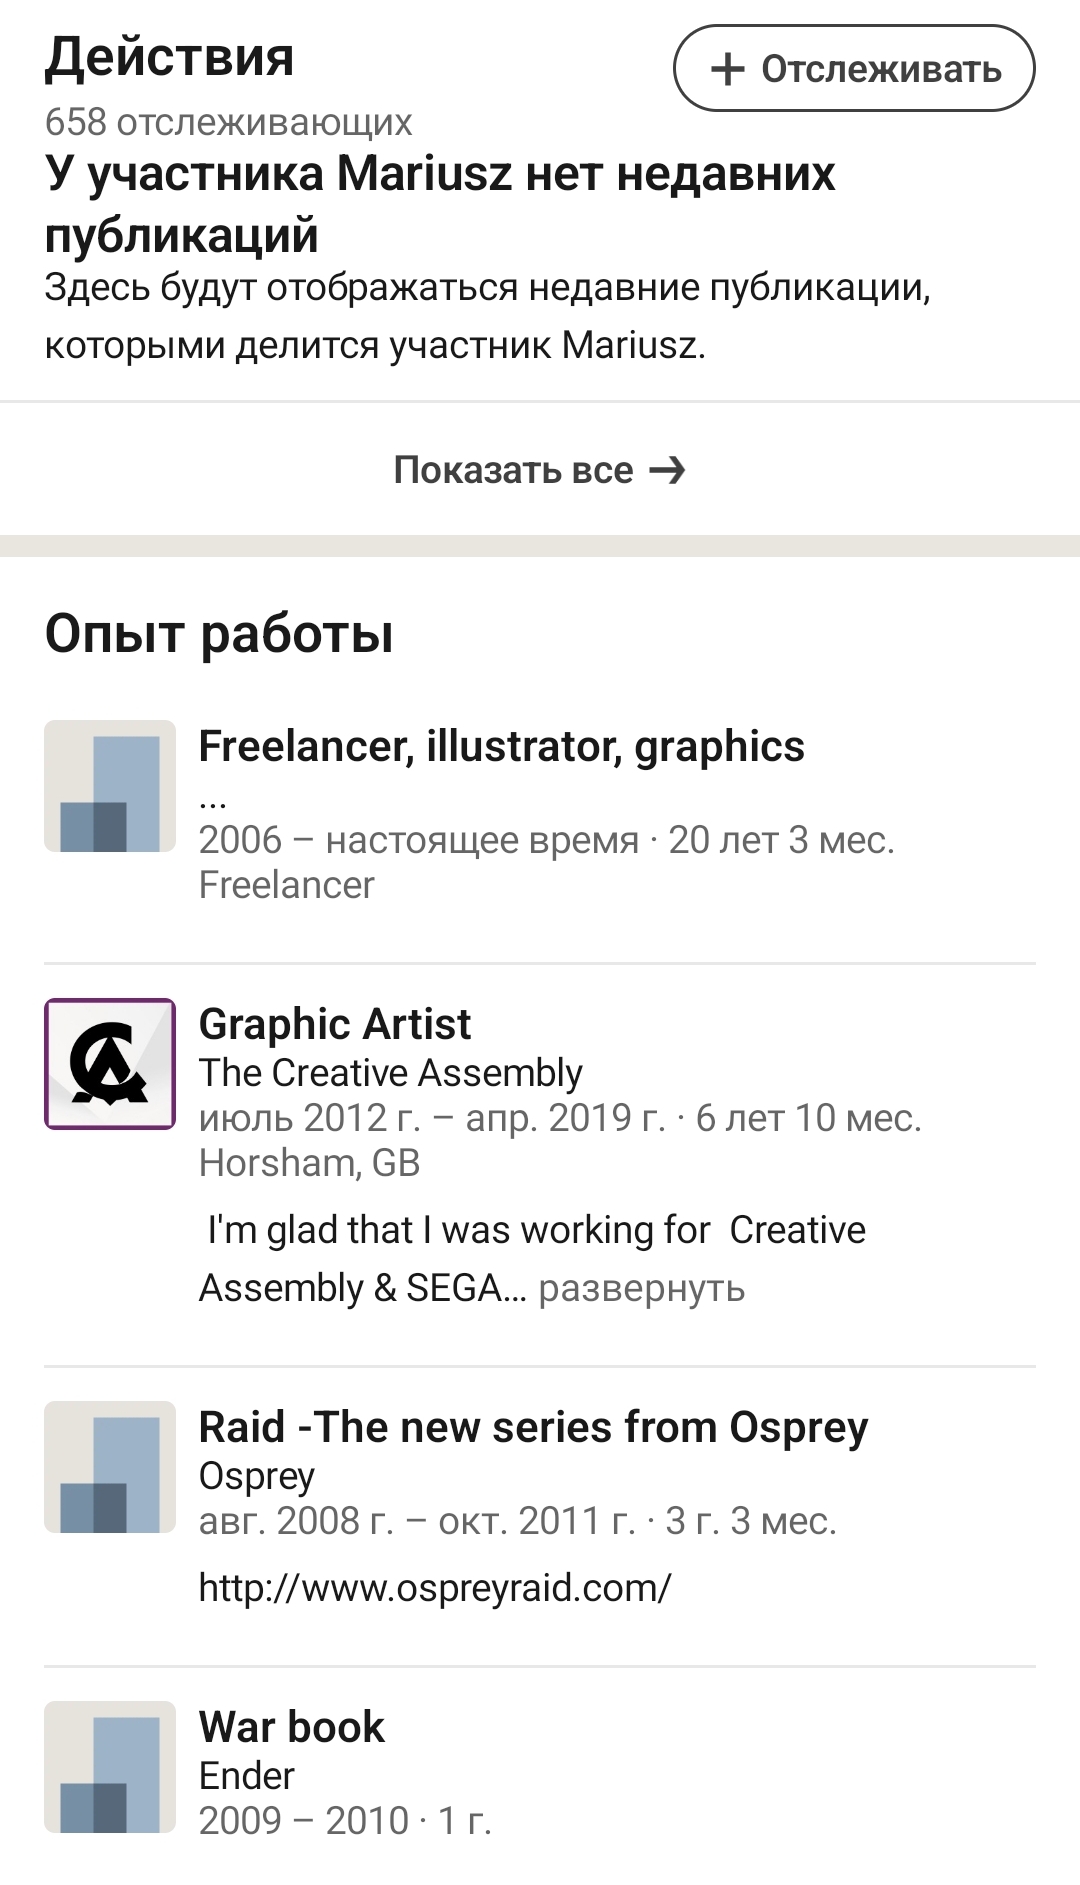The width and height of the screenshot is (1080, 1885).
Task: Expand description with развернуть
Action: pyautogui.click(x=642, y=1288)
